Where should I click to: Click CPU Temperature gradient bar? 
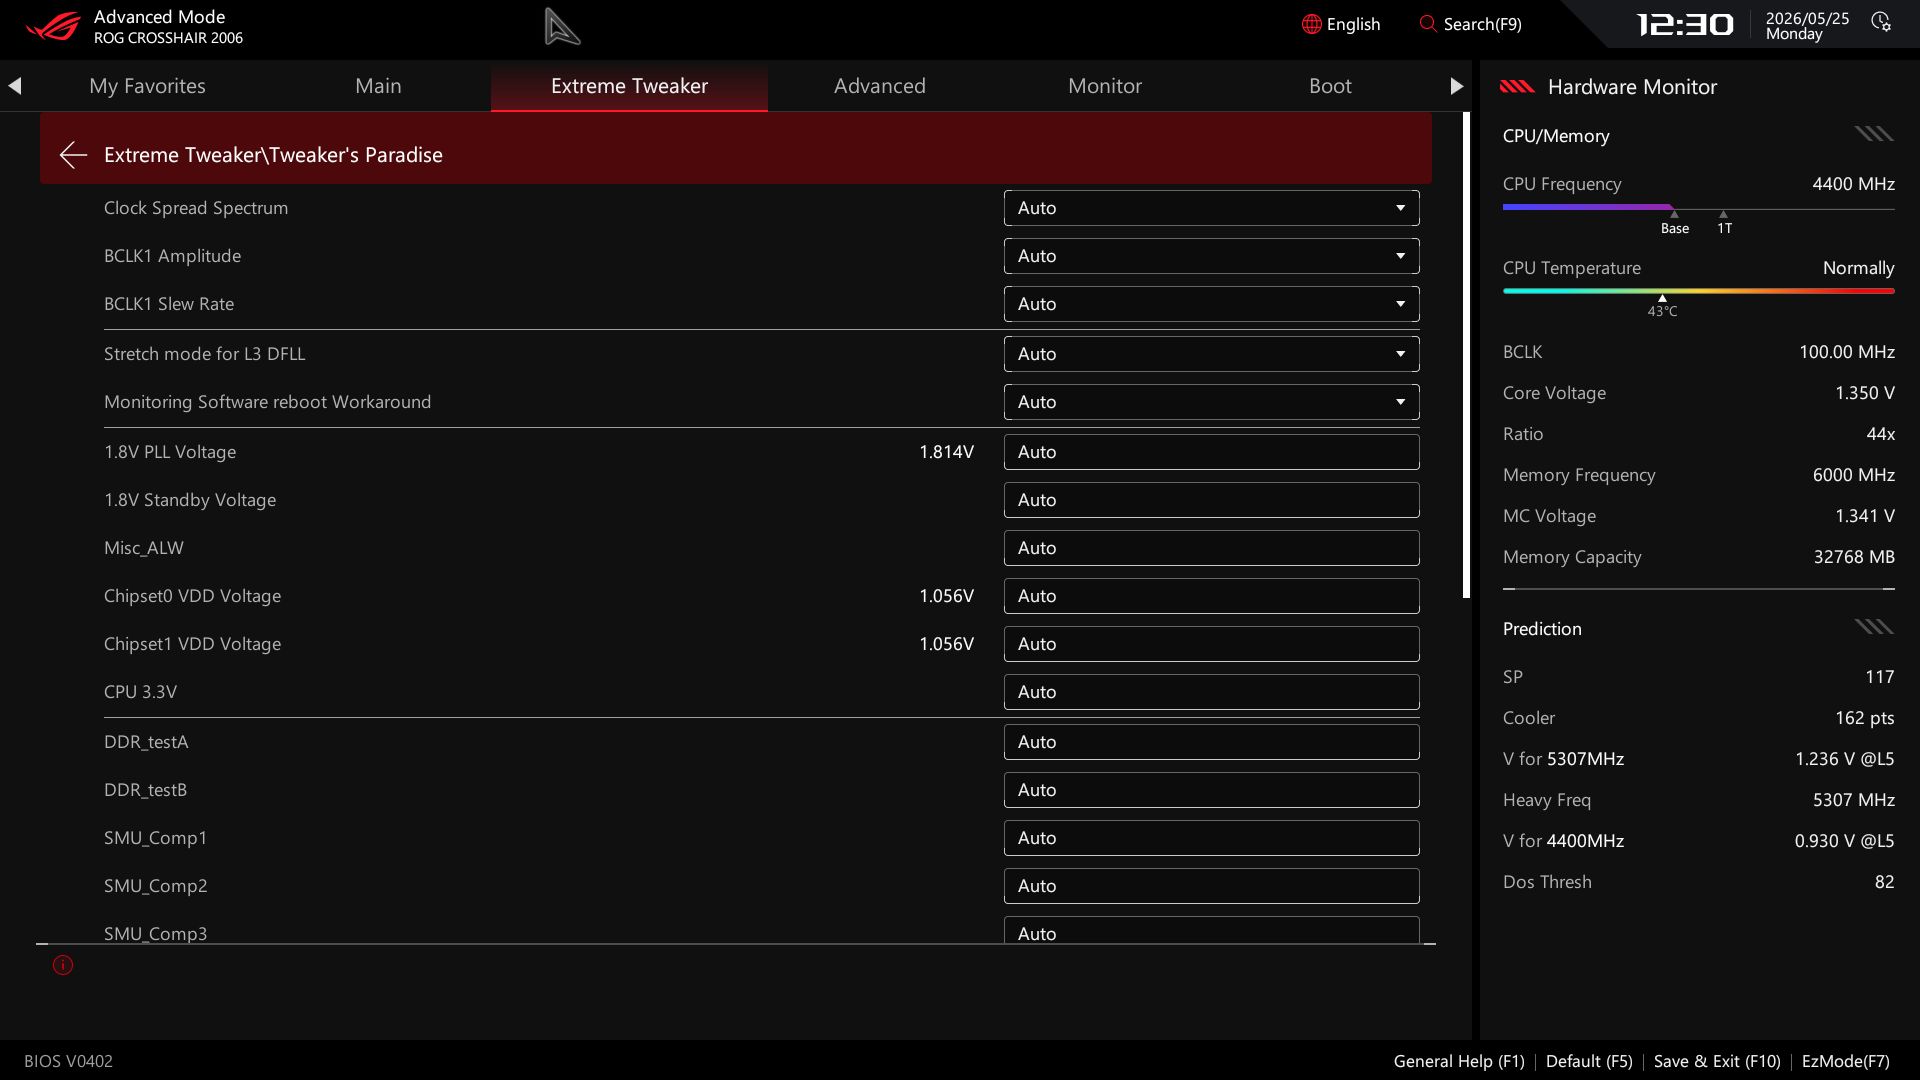click(x=1698, y=291)
